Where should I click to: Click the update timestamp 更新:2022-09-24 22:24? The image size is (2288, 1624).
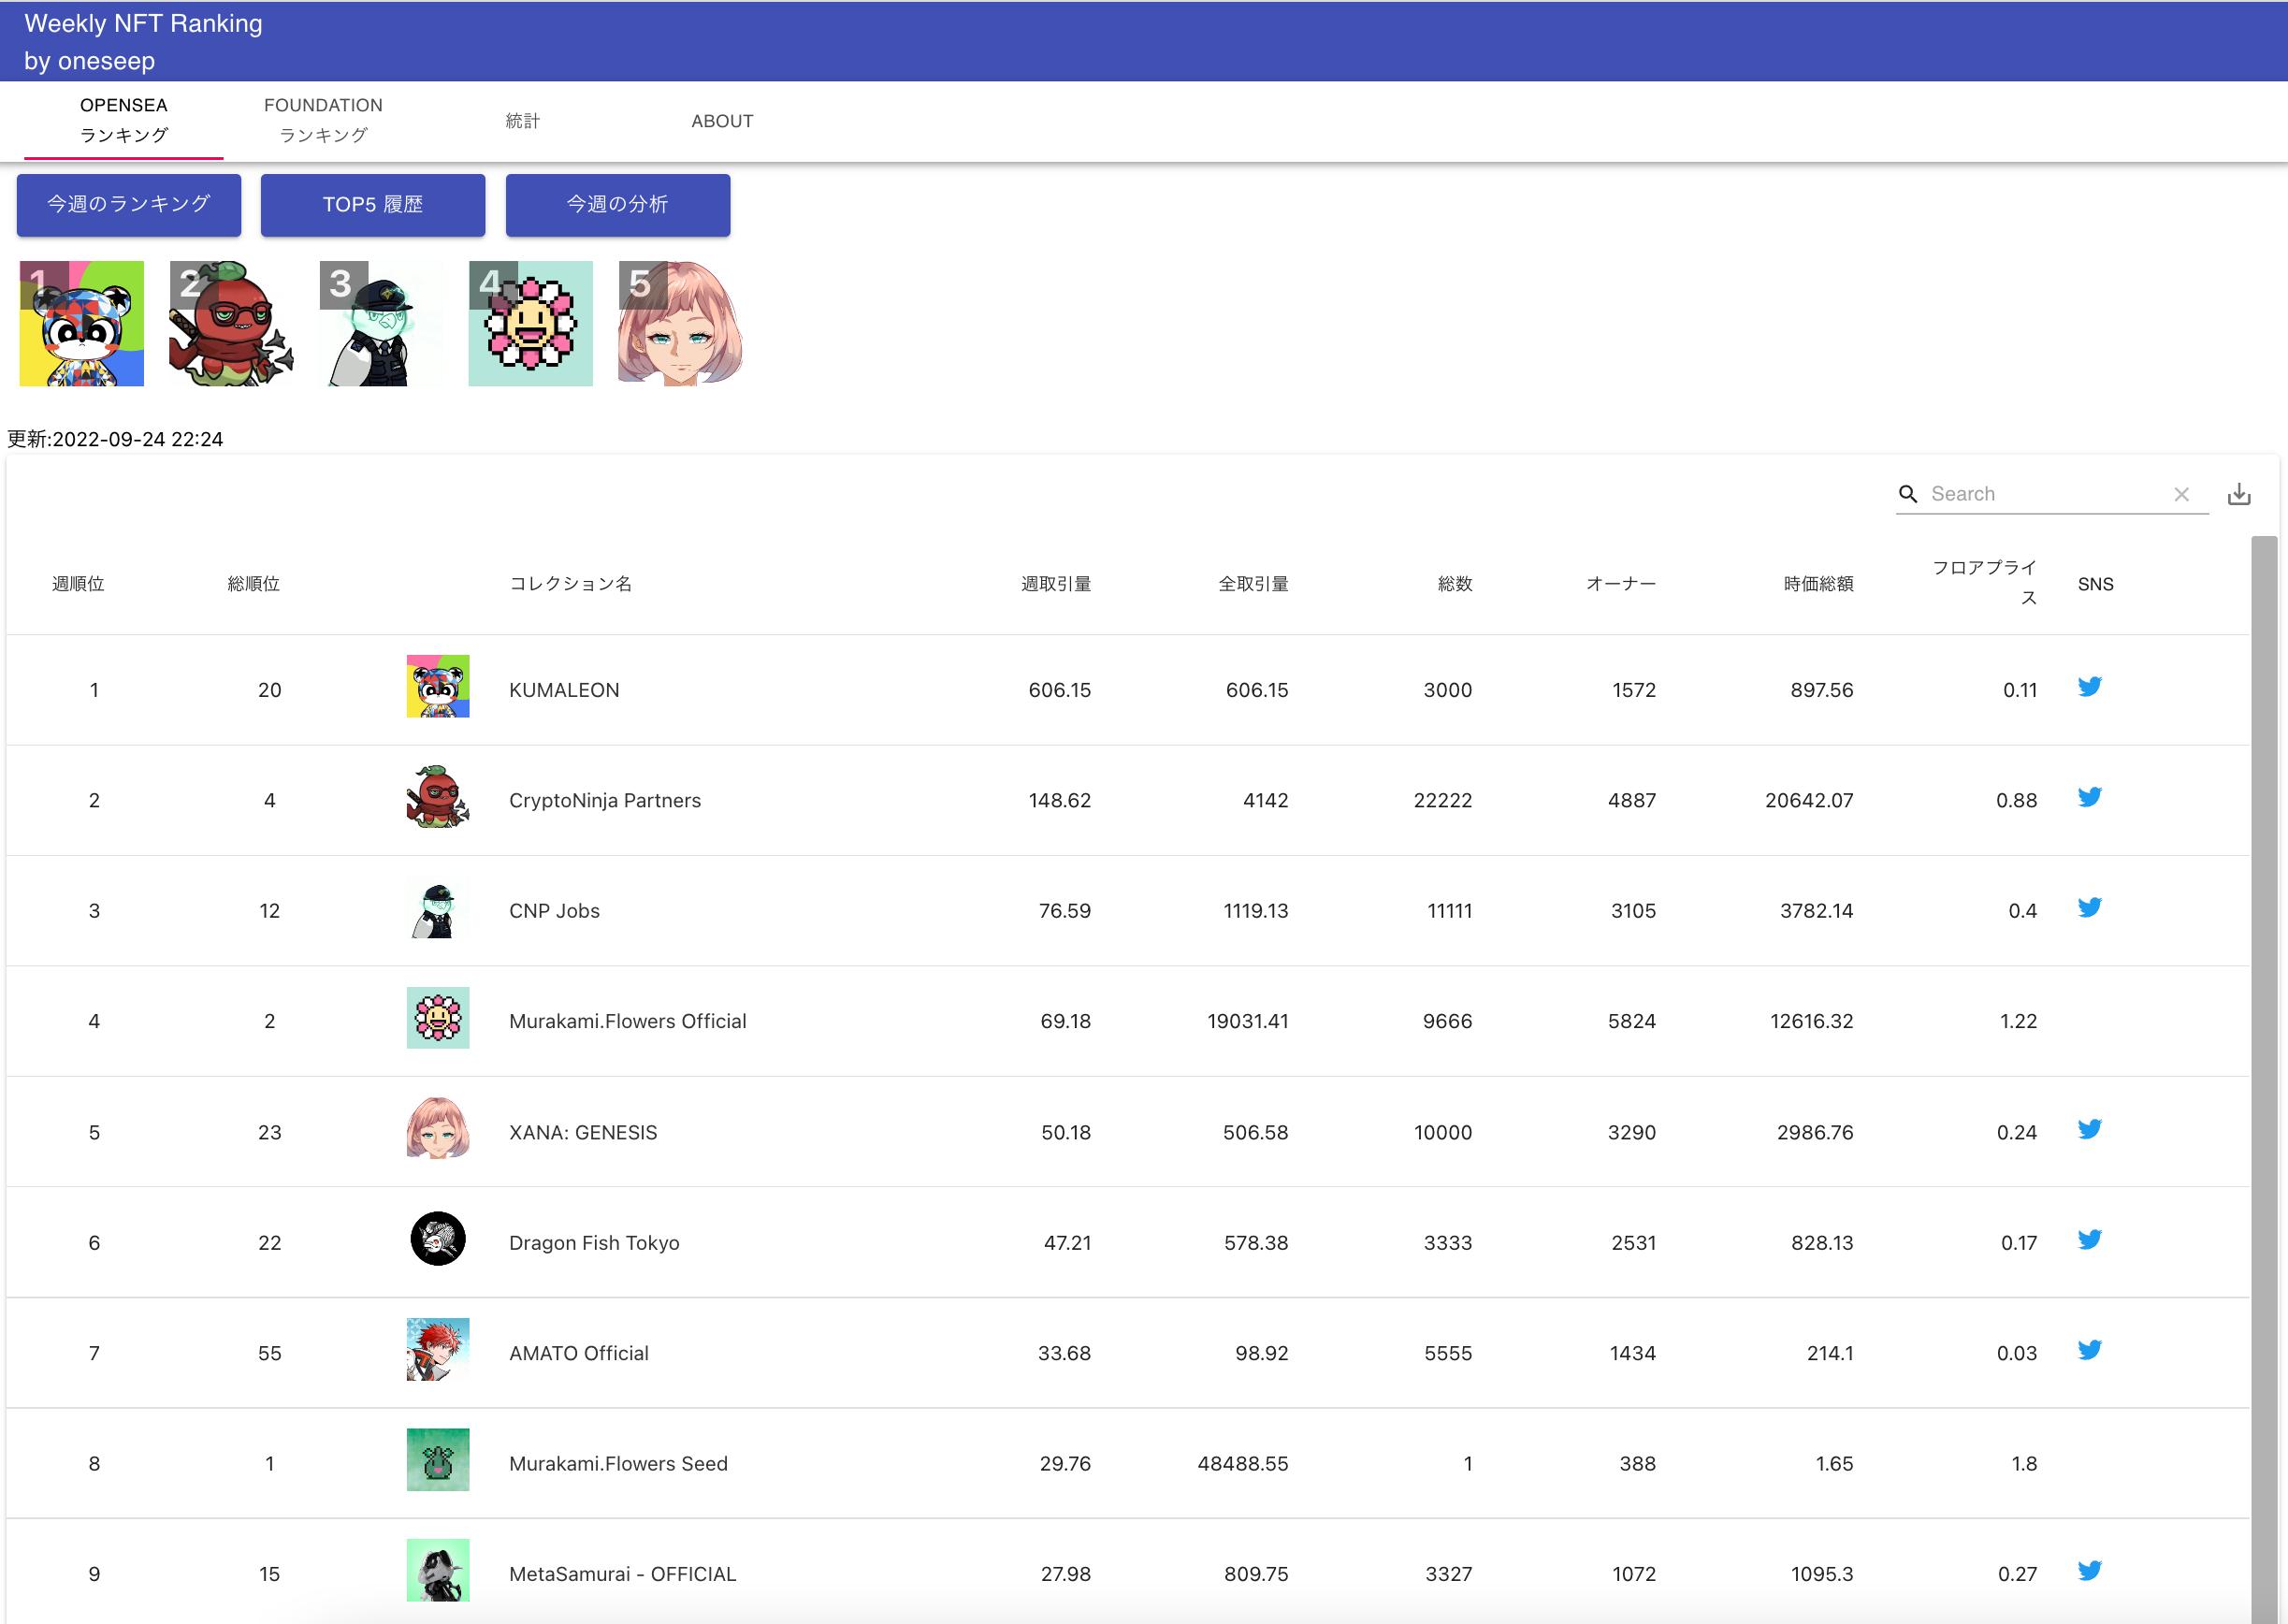pos(115,439)
